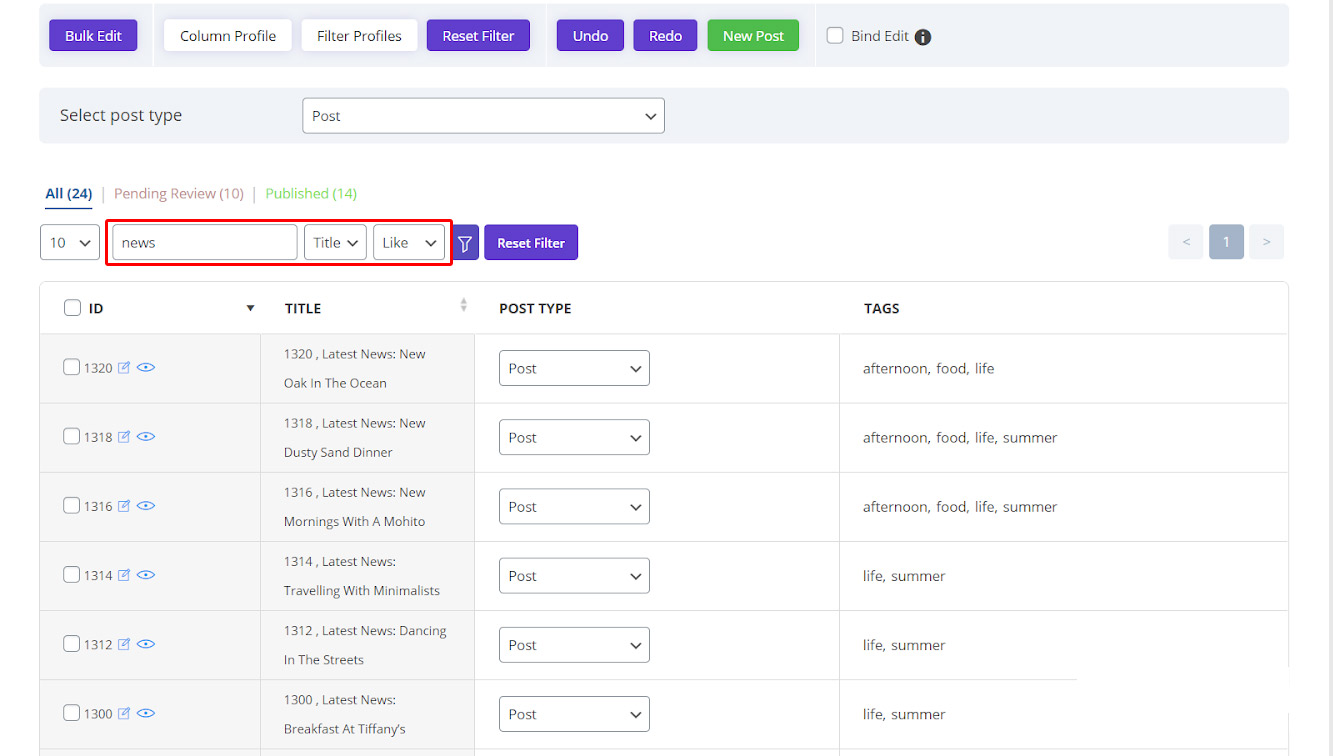Click the sort arrow on the ID column
The width and height of the screenshot is (1333, 756).
250,308
